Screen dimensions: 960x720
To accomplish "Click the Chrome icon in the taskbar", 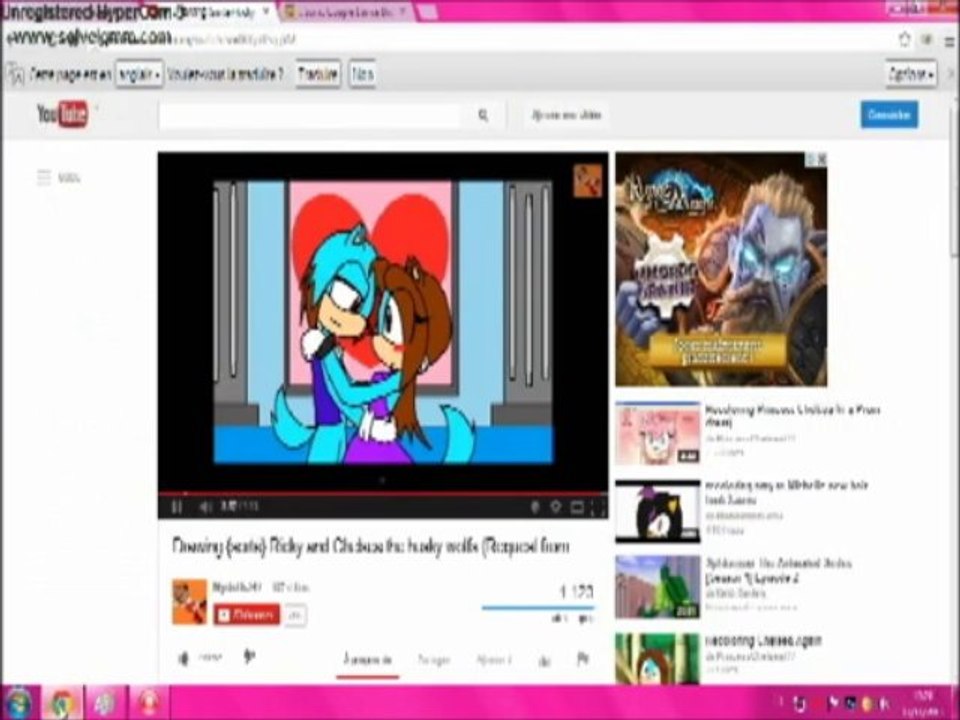I will click(x=61, y=703).
